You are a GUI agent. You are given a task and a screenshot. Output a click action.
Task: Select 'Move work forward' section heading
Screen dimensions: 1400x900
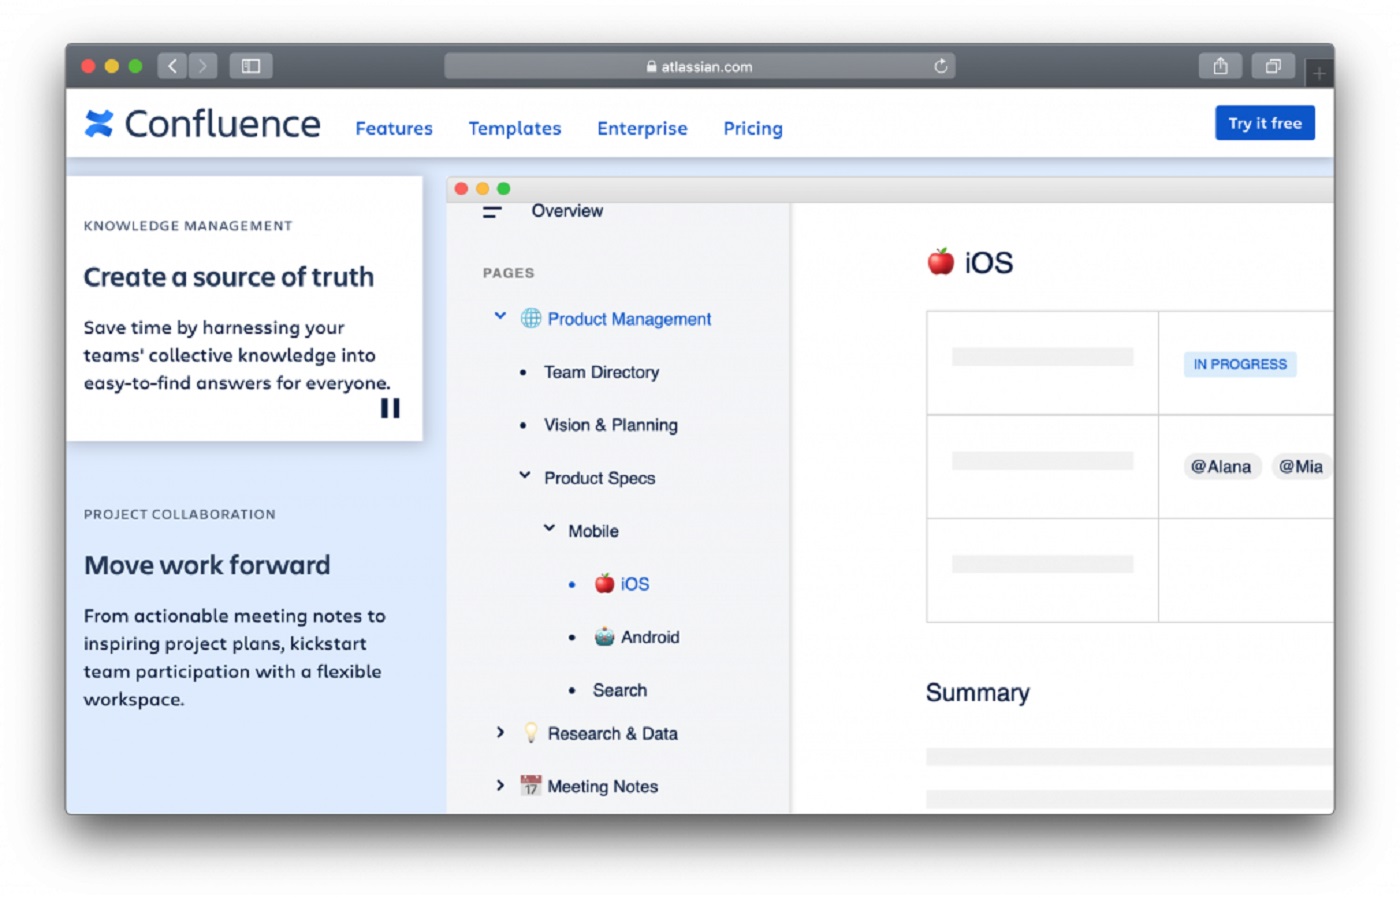tap(207, 565)
